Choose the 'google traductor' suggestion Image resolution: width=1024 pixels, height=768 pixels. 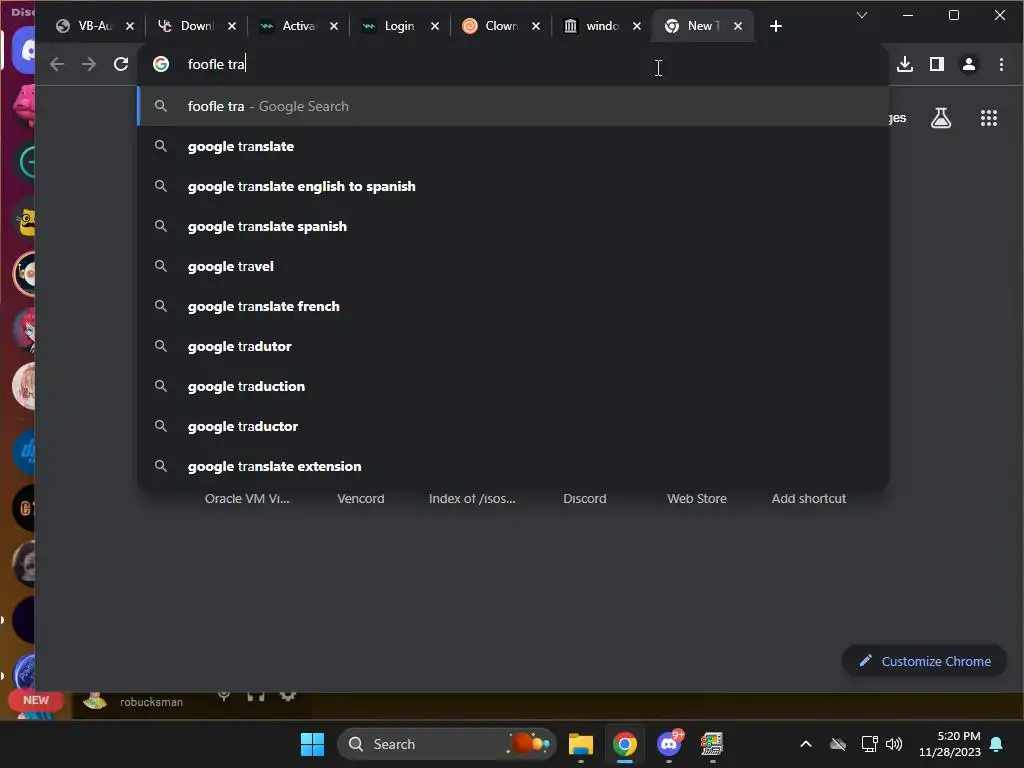[513, 426]
